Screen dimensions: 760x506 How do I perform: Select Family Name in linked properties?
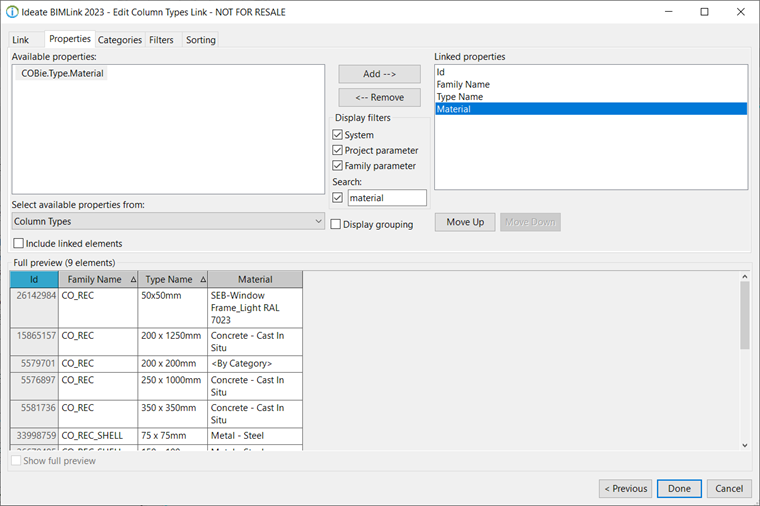pos(591,84)
